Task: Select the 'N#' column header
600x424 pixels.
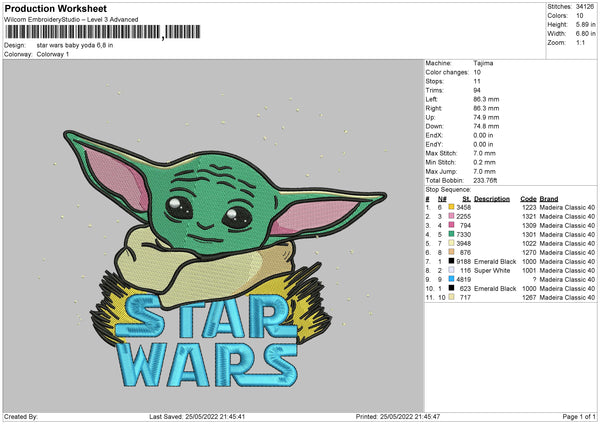Action: pos(442,199)
